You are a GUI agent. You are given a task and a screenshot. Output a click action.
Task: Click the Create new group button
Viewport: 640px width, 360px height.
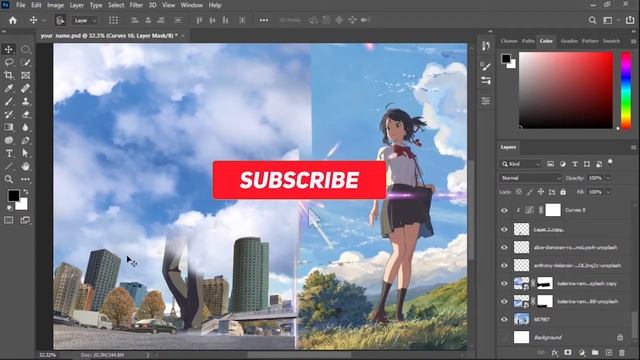point(595,353)
